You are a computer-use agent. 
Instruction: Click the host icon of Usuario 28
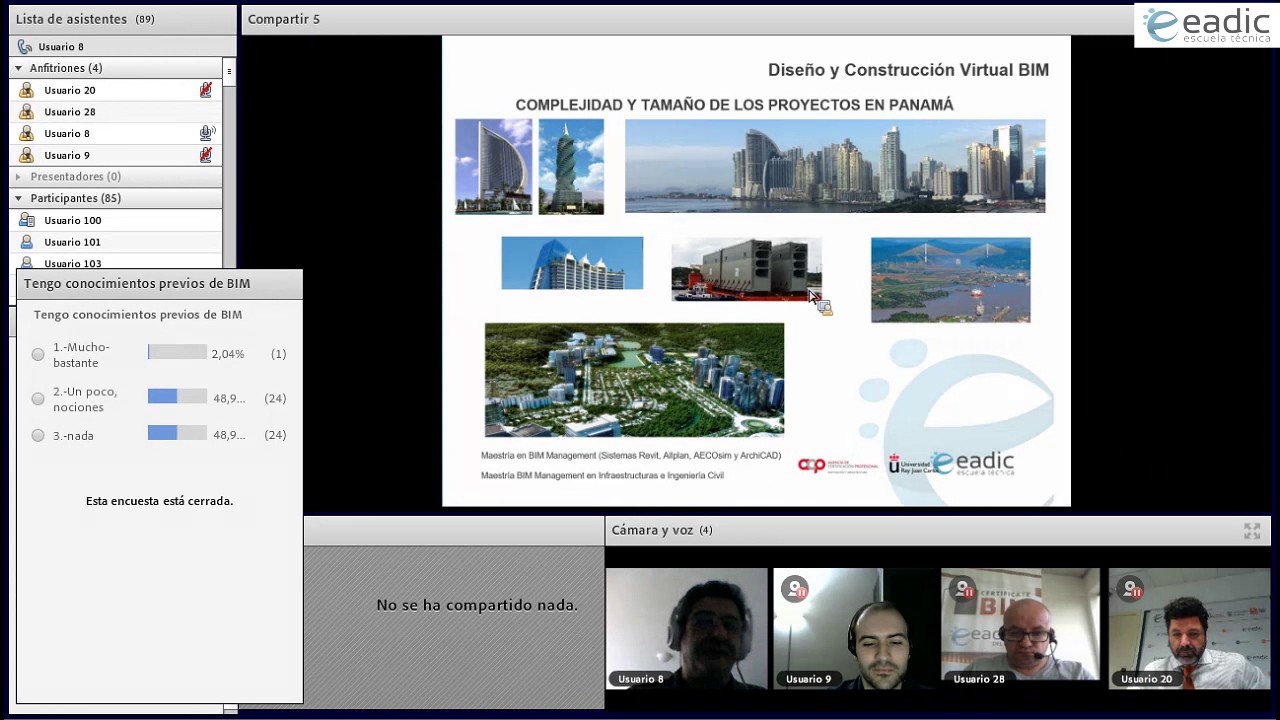click(x=27, y=112)
